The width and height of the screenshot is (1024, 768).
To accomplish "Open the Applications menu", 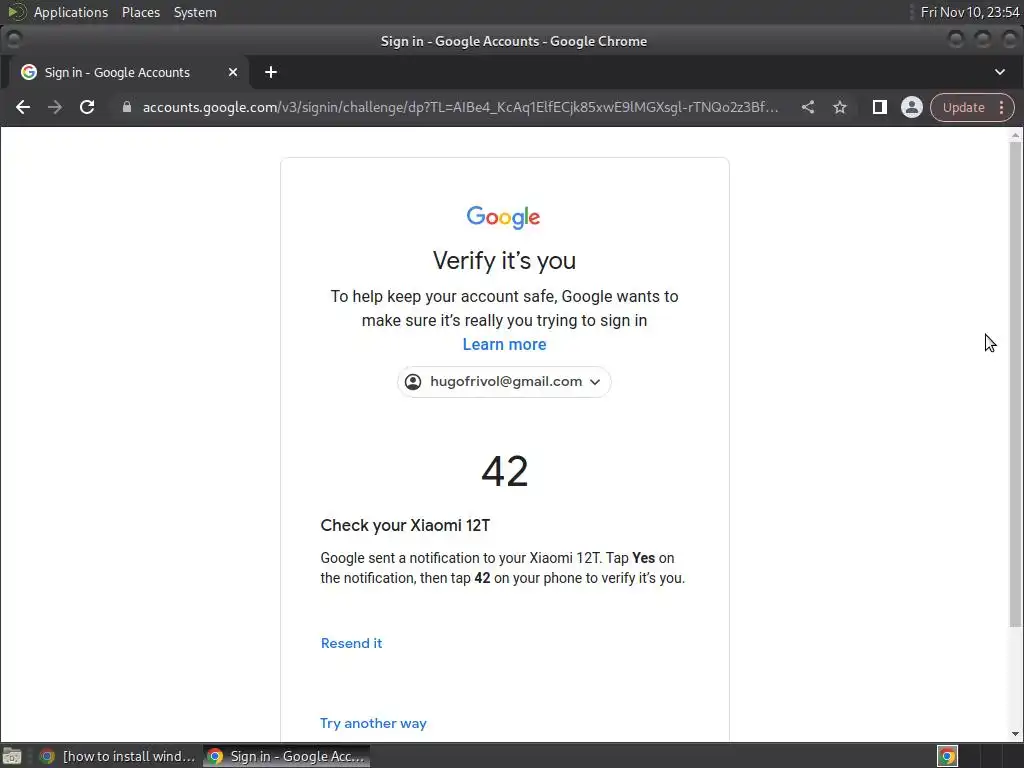I will pyautogui.click(x=71, y=12).
